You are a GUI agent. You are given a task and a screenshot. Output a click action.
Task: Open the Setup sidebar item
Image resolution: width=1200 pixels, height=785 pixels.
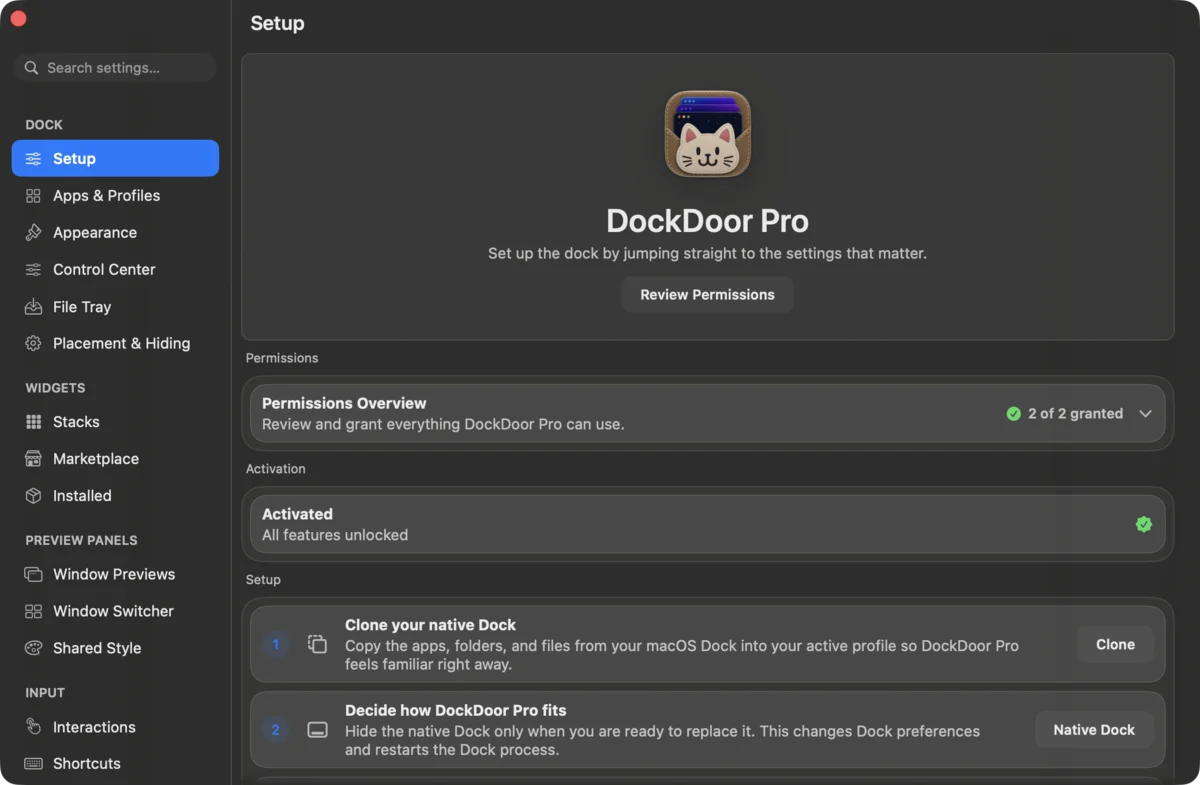(115, 159)
